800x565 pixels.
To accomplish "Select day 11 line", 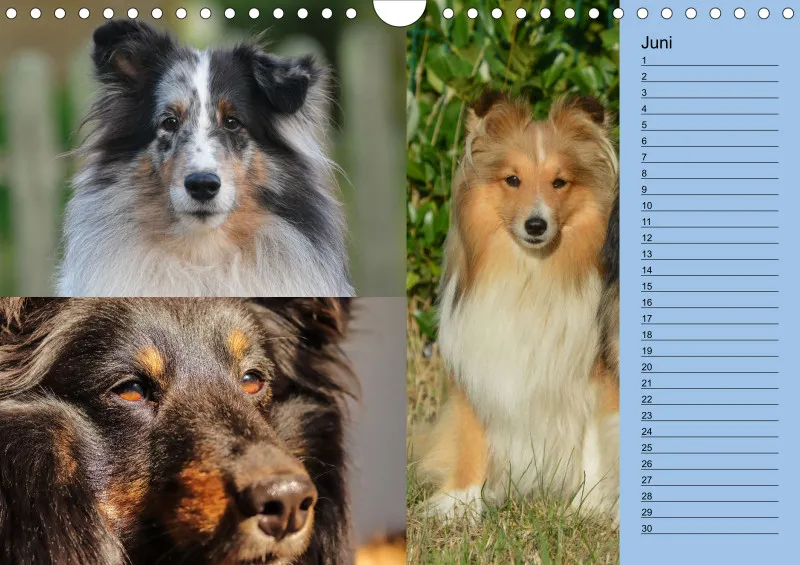I will 709,222.
